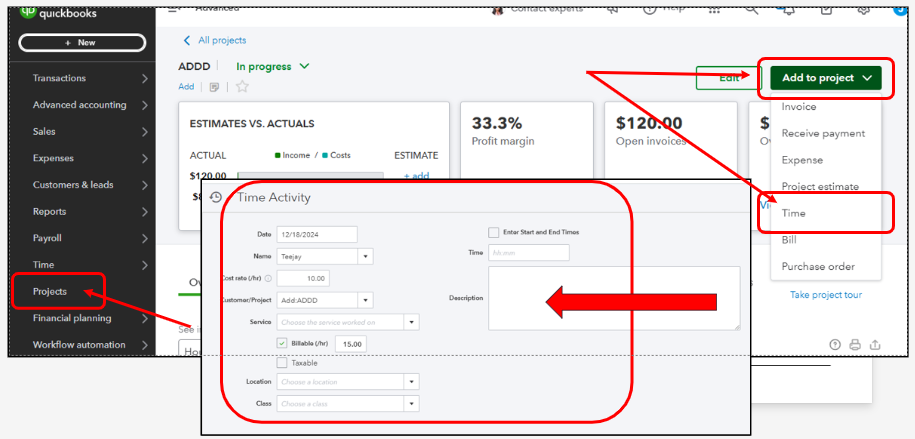Open the notifications bell
Image resolution: width=915 pixels, height=439 pixels.
coord(788,9)
